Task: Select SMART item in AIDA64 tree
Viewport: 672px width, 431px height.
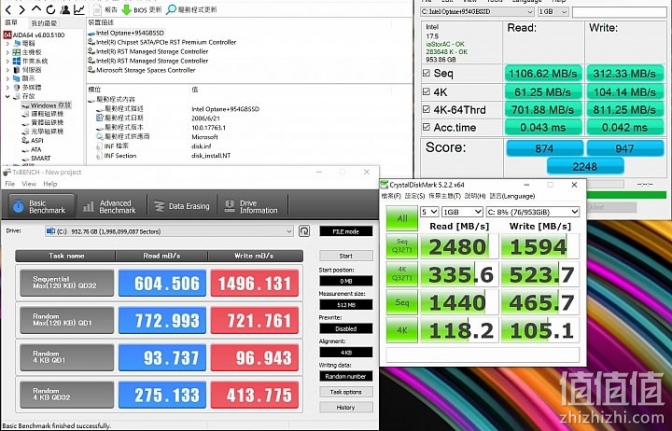Action: coord(41,158)
